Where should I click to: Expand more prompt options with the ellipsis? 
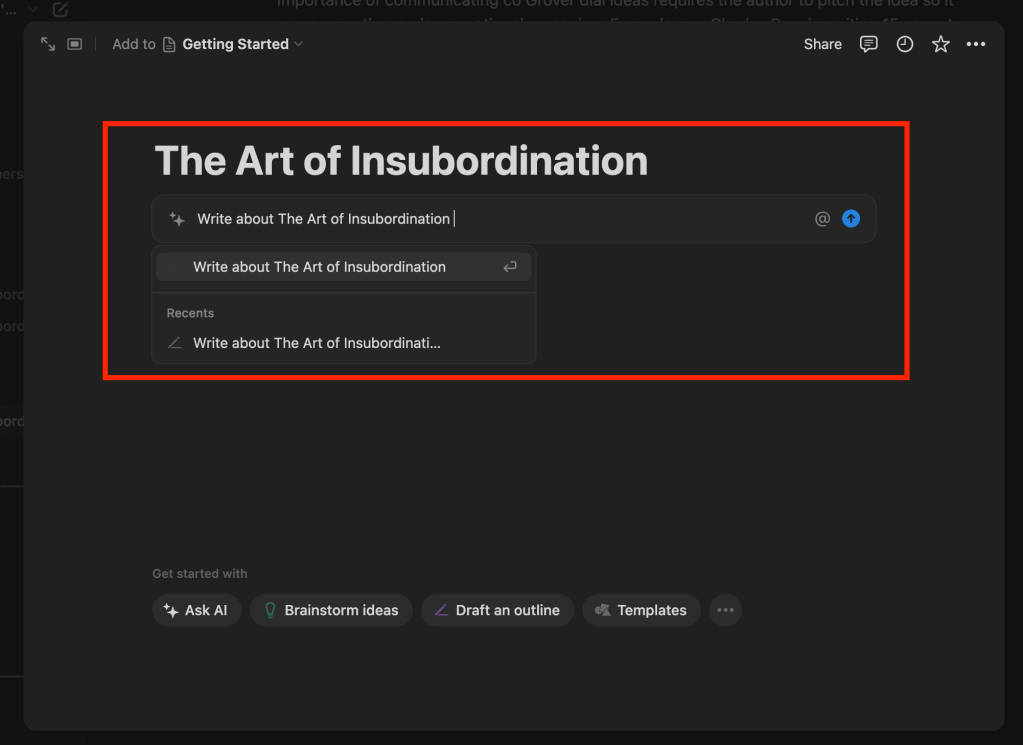[x=725, y=610]
